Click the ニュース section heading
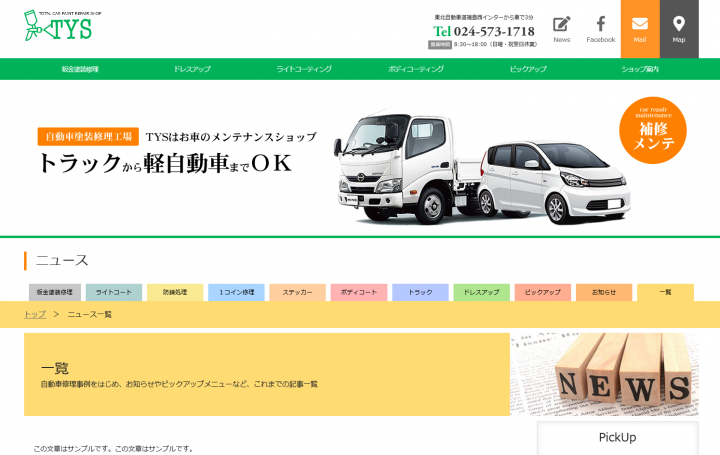The height and width of the screenshot is (455, 720). pos(62,260)
